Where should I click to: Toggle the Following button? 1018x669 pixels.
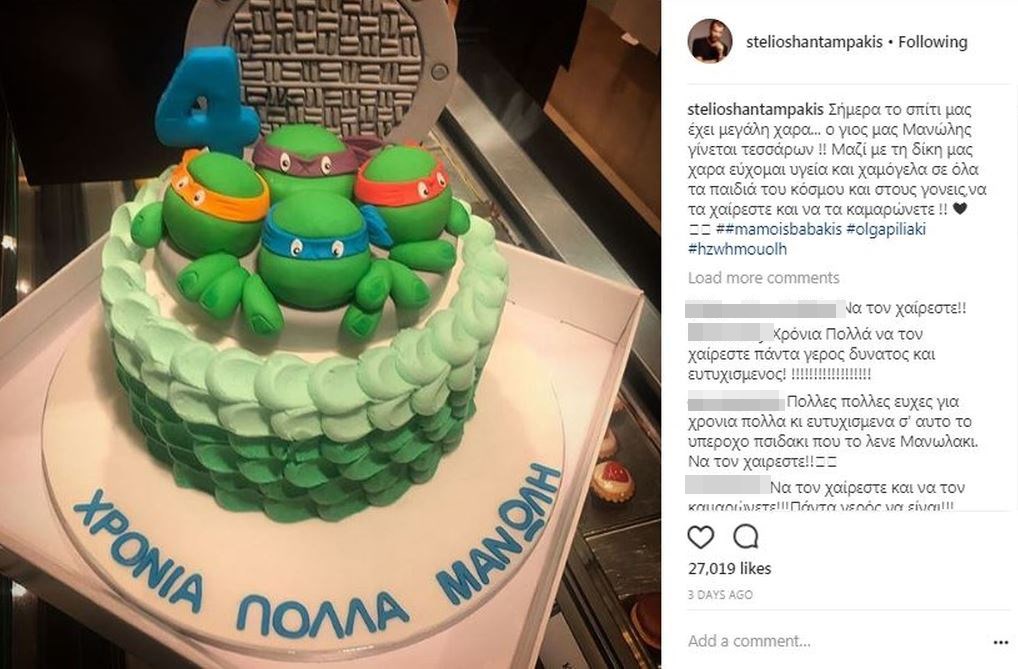[933, 42]
